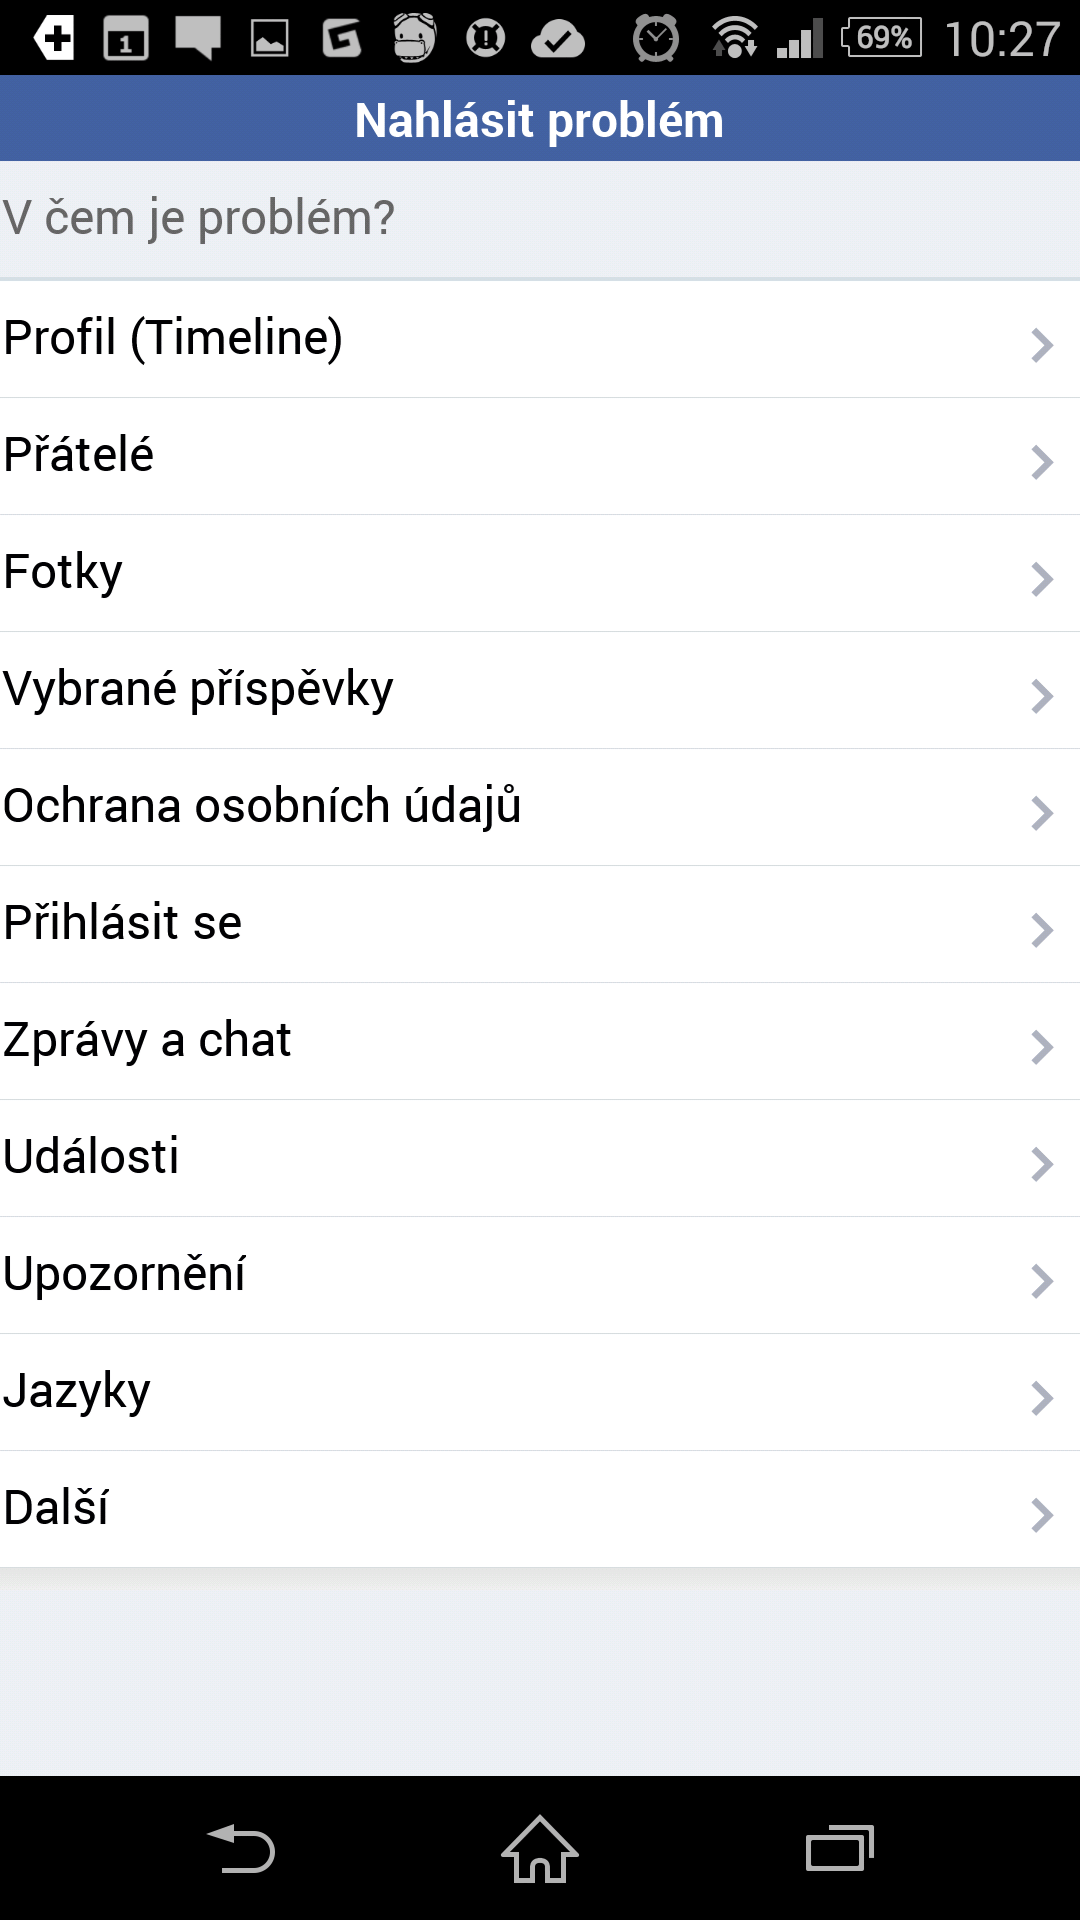Expand the Profil (Timeline) chevron arrow
Viewport: 1080px width, 1920px height.
[x=1042, y=345]
